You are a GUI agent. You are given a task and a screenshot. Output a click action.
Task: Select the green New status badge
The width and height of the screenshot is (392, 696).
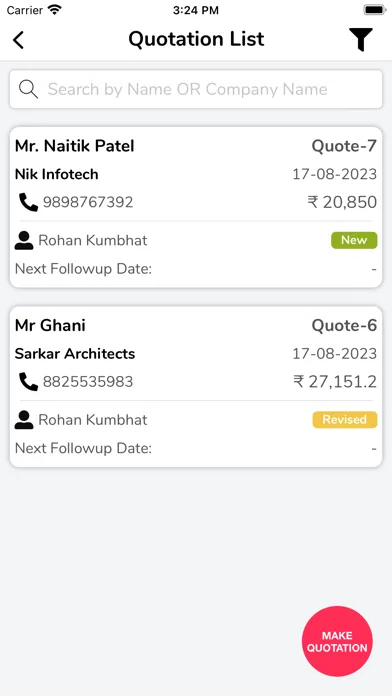point(354,240)
